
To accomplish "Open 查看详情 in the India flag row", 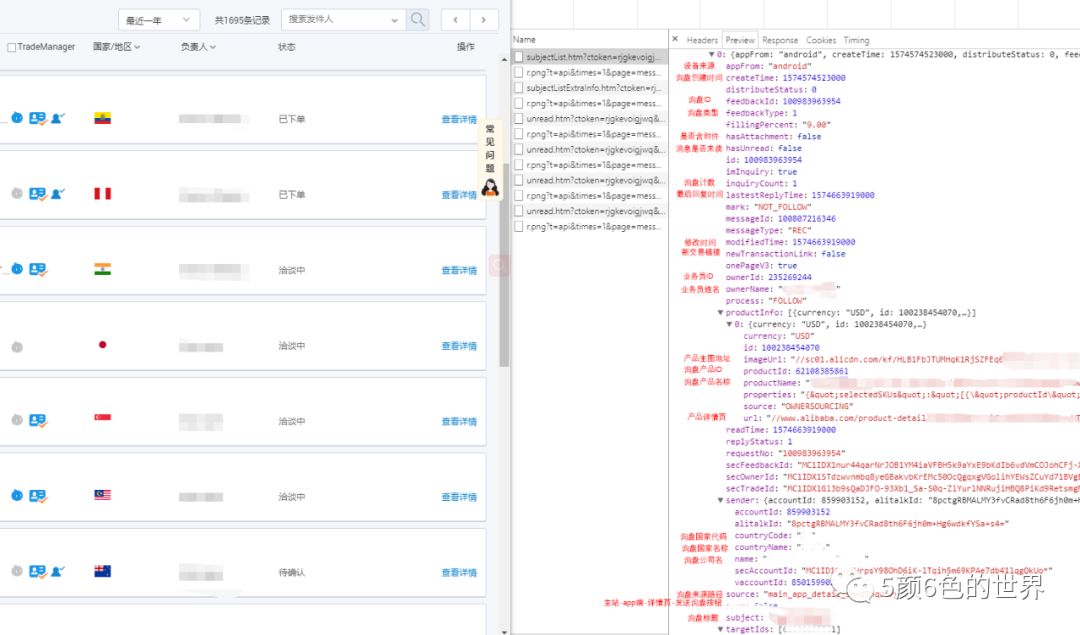I will (459, 271).
